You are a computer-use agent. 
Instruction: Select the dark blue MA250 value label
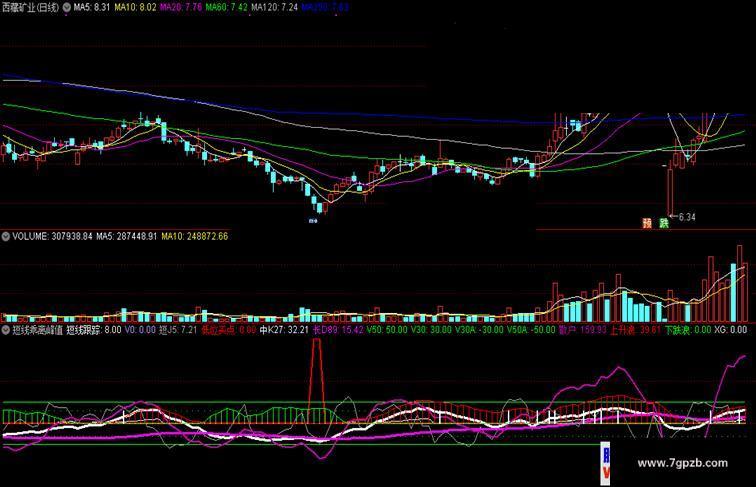(325, 7)
